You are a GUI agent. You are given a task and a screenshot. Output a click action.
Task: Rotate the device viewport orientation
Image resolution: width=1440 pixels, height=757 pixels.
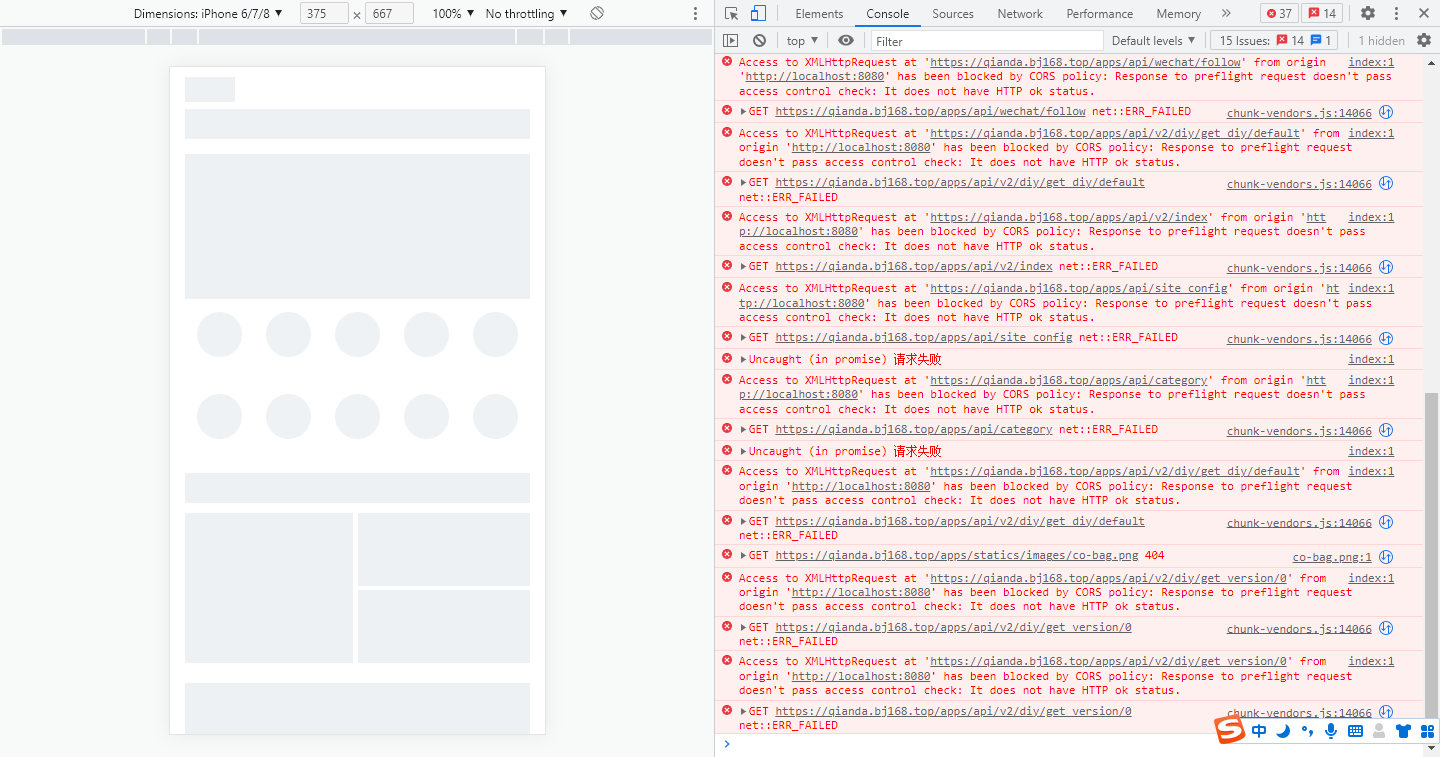click(597, 13)
